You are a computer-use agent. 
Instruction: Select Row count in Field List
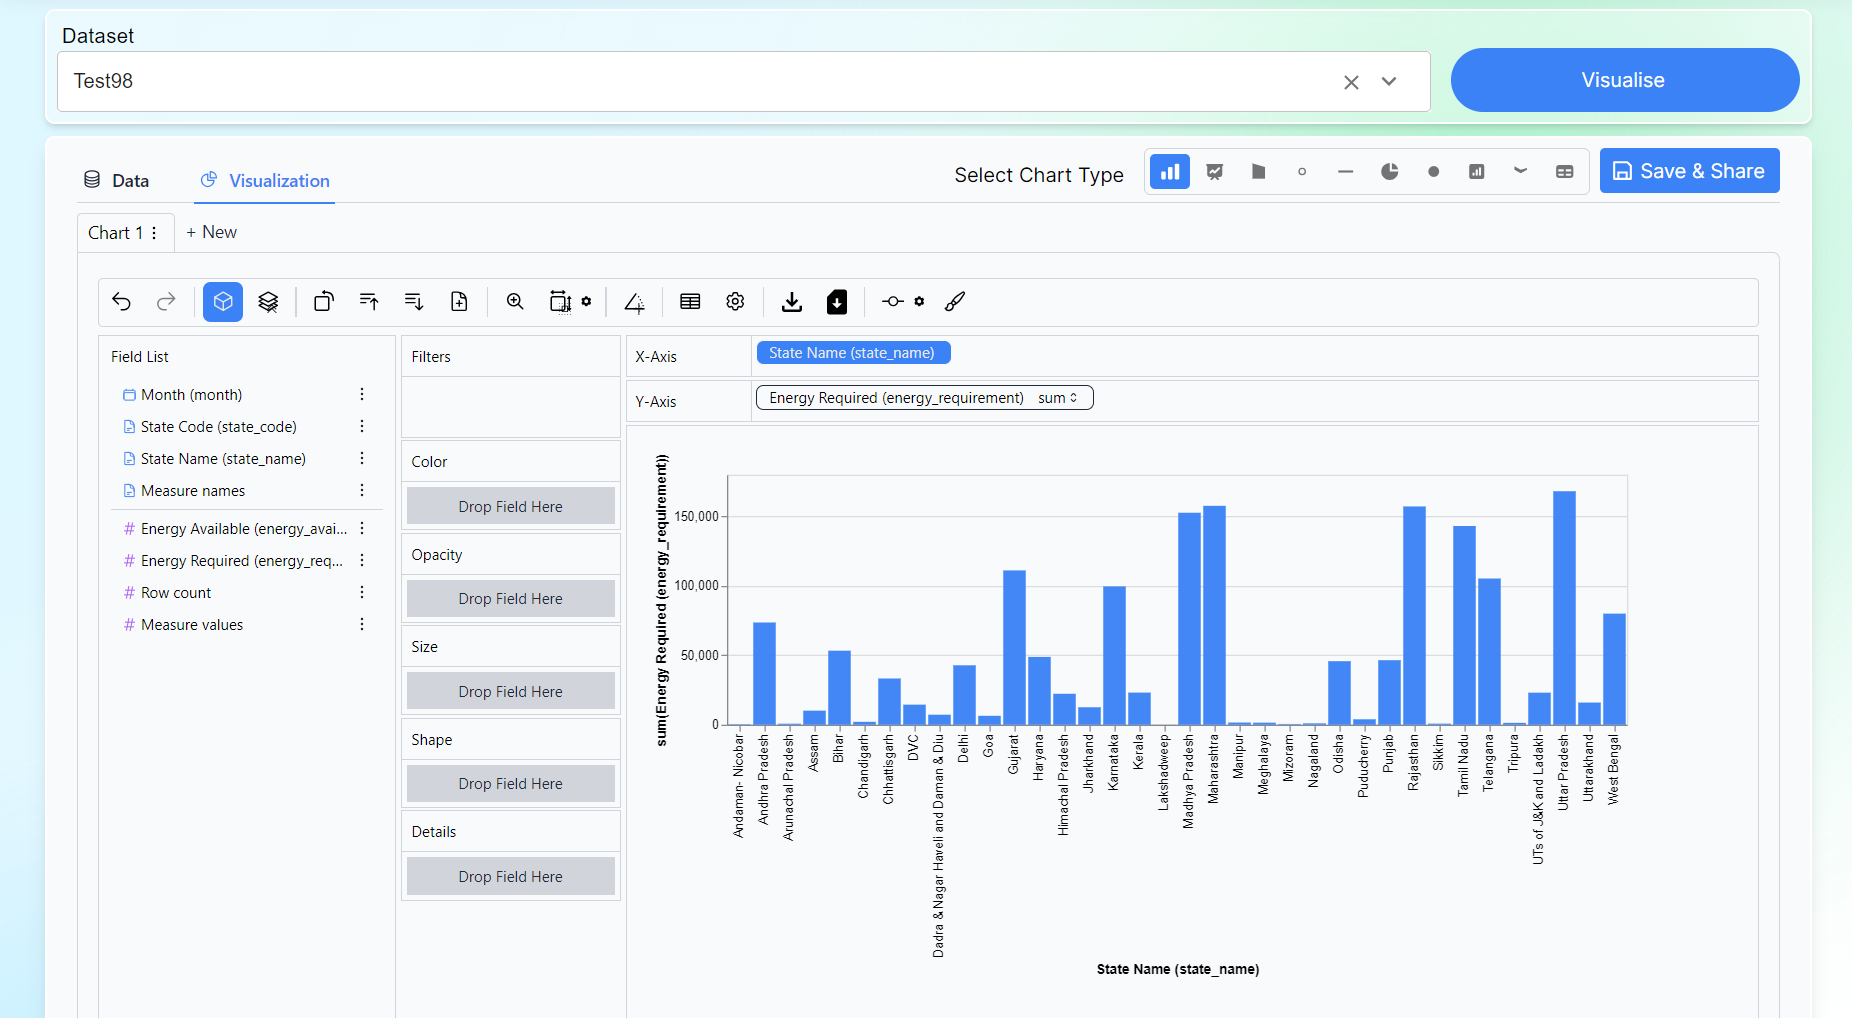point(176,593)
